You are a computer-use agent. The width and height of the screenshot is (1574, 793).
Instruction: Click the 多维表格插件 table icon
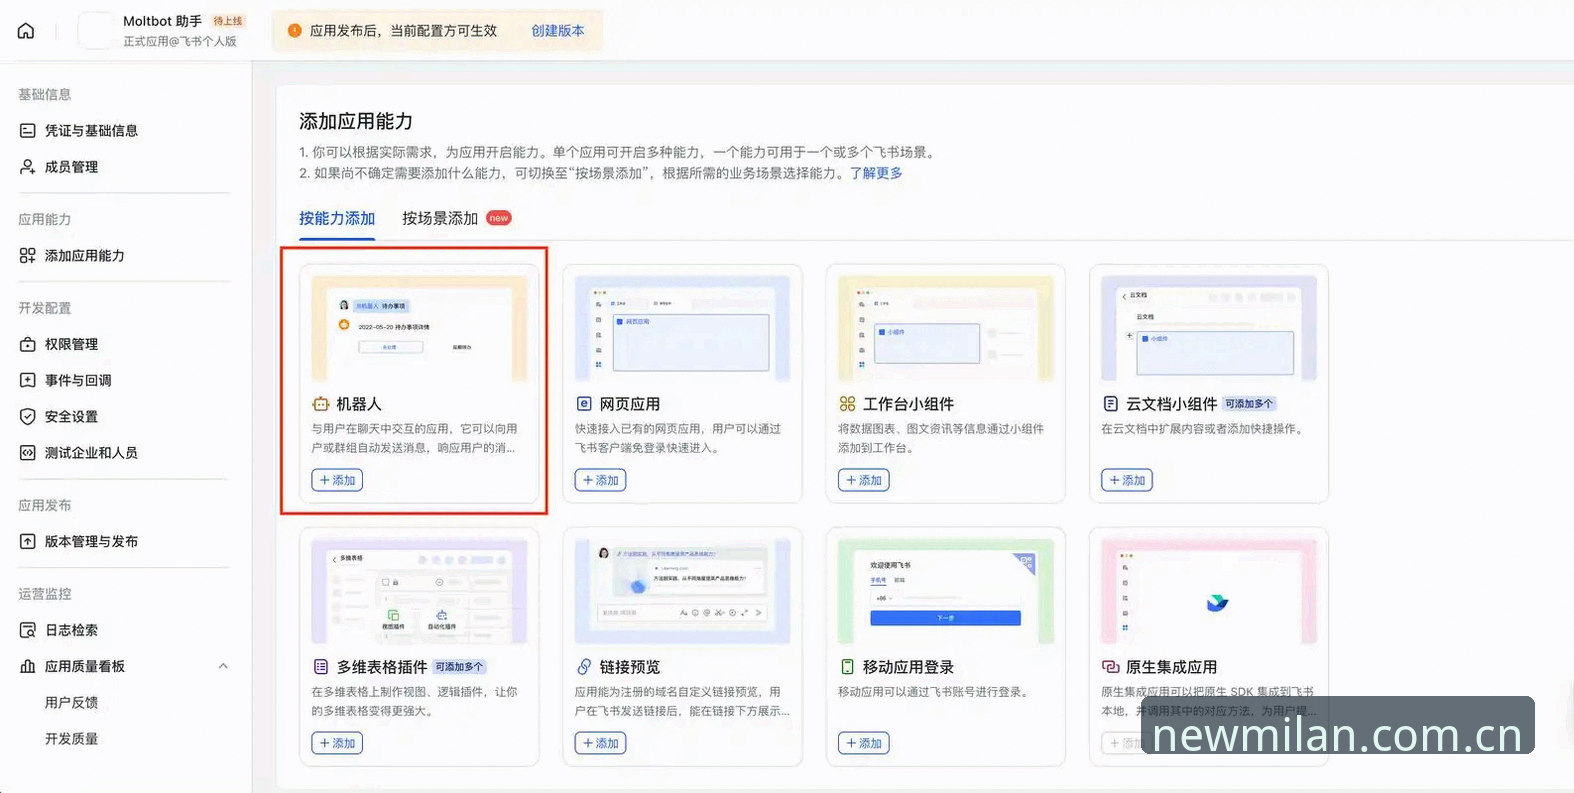[321, 667]
